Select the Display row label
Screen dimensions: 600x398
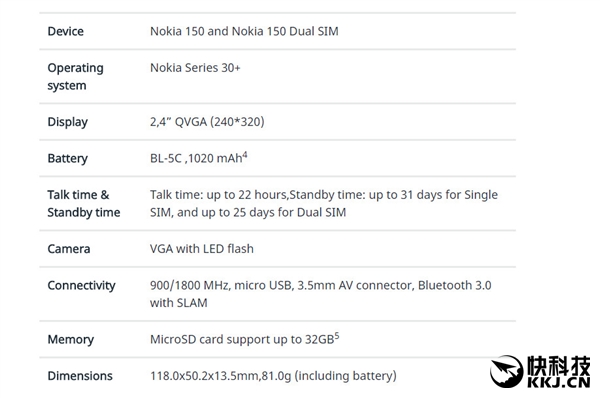(x=68, y=122)
